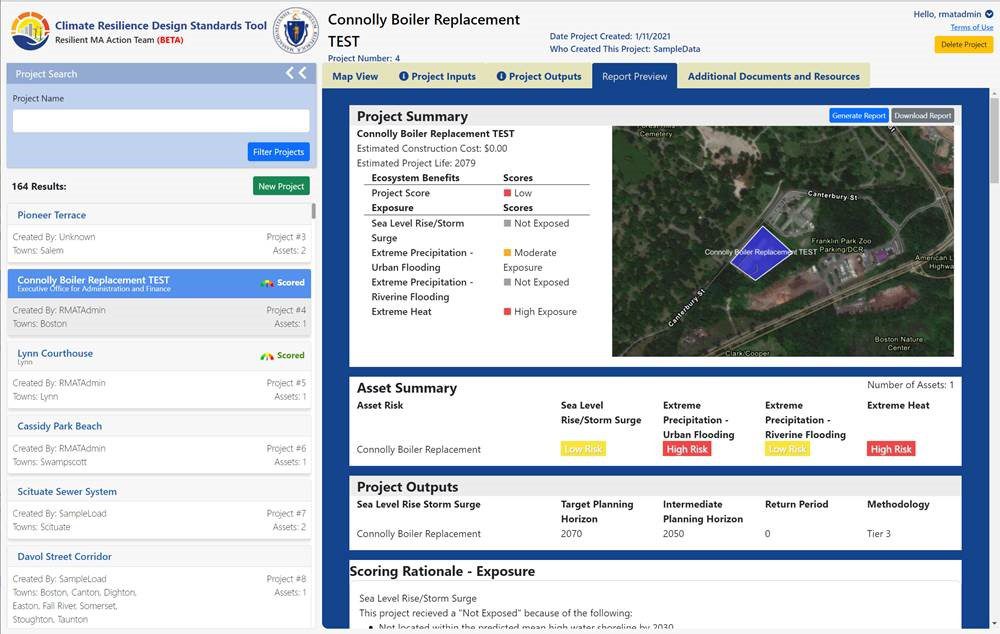Open Additional Documents and Resources tab
Screen dimensions: 1000x634
pos(774,76)
